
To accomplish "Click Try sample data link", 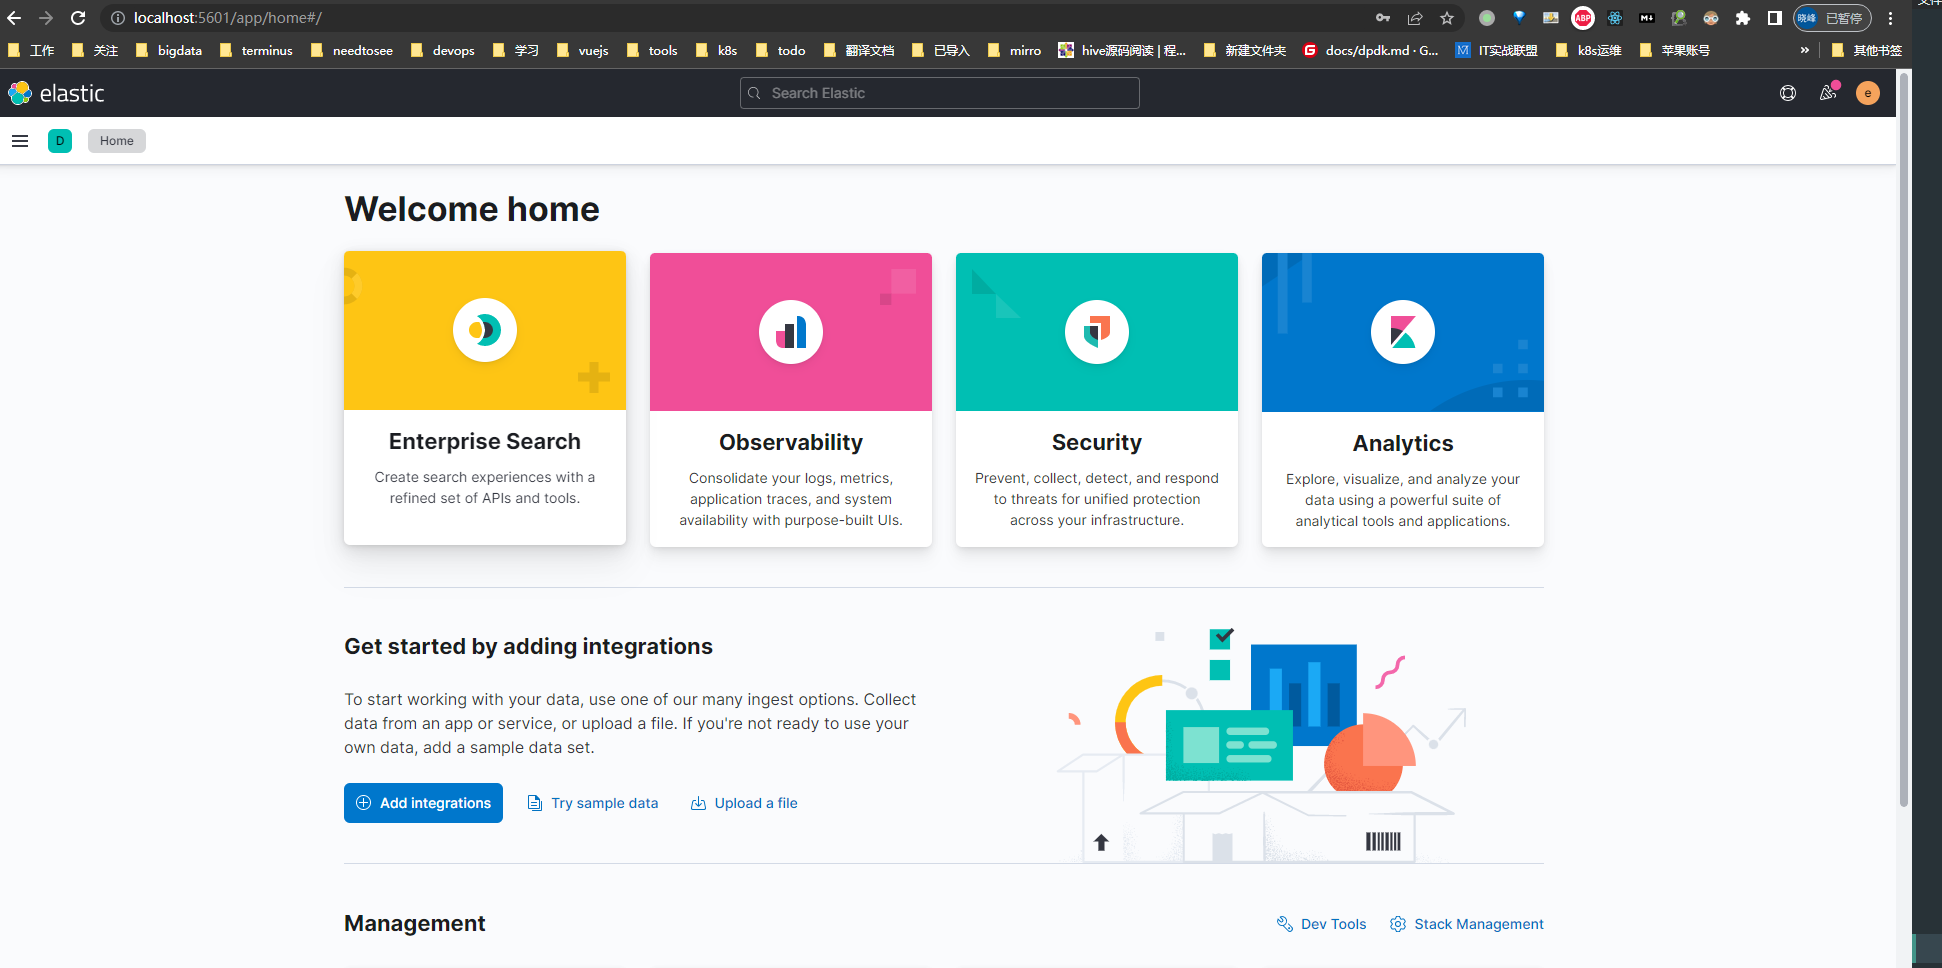I will click(593, 803).
